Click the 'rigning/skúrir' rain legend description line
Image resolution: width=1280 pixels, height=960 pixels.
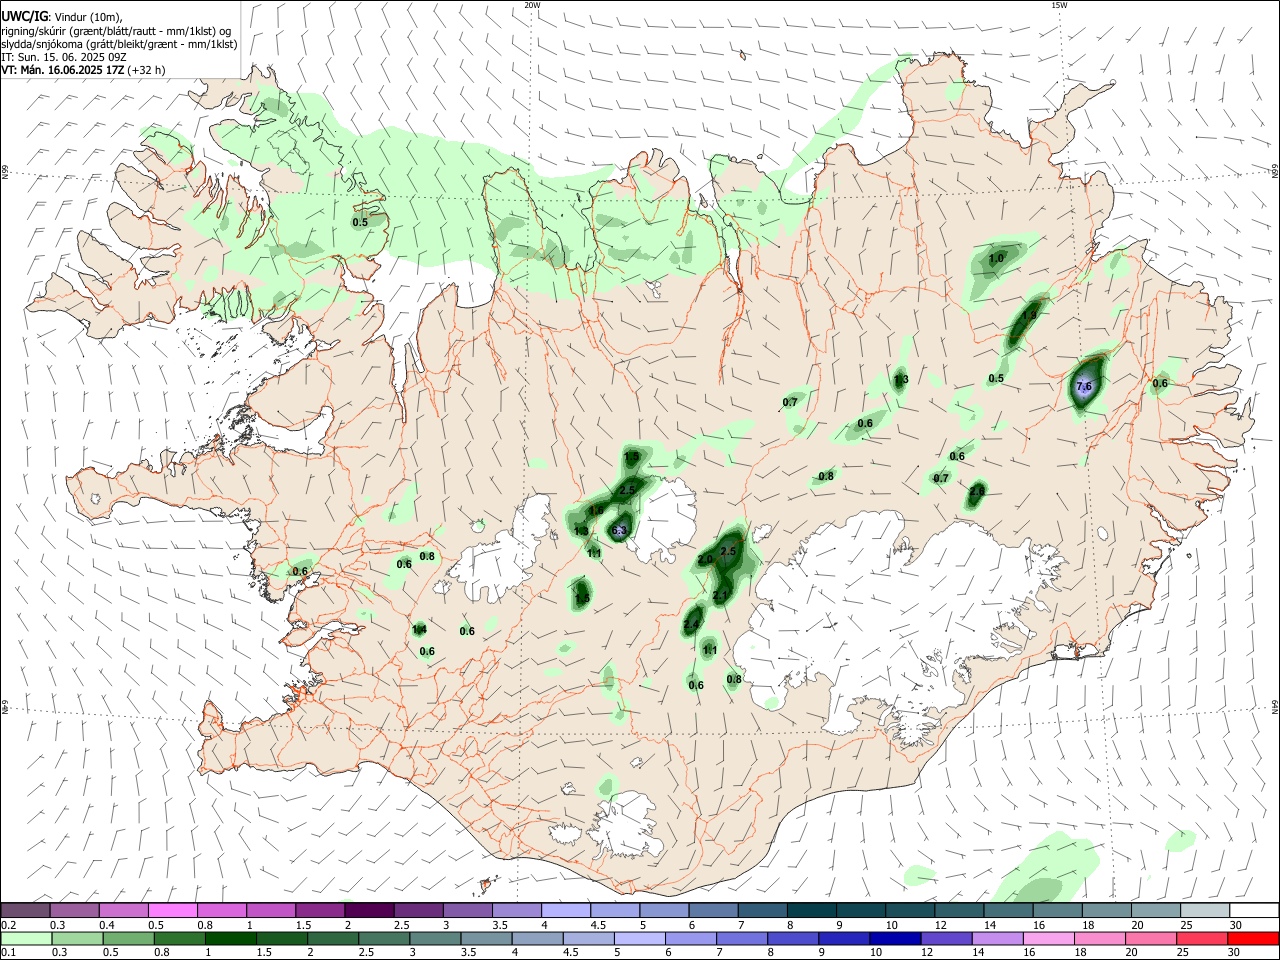click(116, 30)
